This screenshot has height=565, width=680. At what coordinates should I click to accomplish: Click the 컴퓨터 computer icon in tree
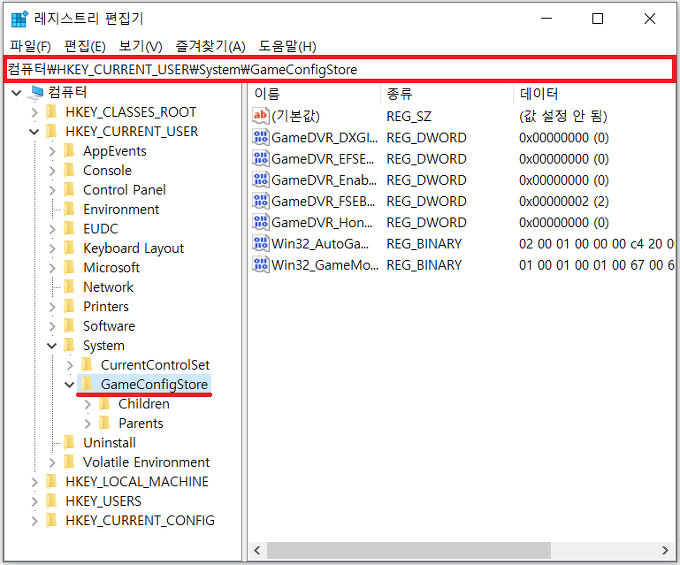(x=36, y=92)
